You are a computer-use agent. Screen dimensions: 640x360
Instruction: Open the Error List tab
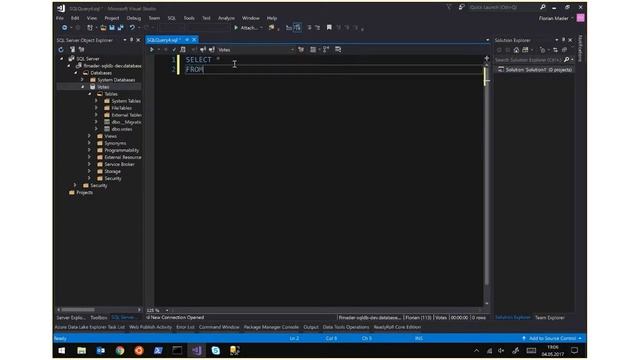pyautogui.click(x=185, y=327)
